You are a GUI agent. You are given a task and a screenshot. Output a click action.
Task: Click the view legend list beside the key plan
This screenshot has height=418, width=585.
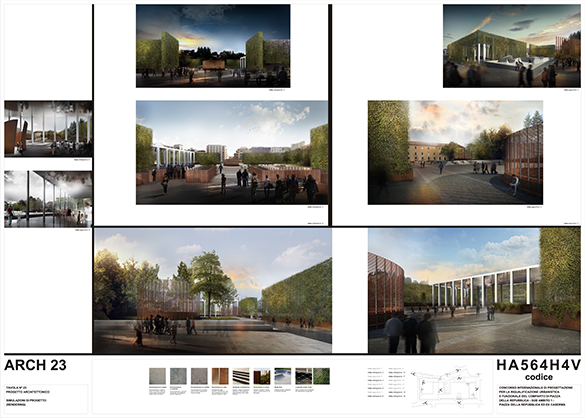click(386, 382)
